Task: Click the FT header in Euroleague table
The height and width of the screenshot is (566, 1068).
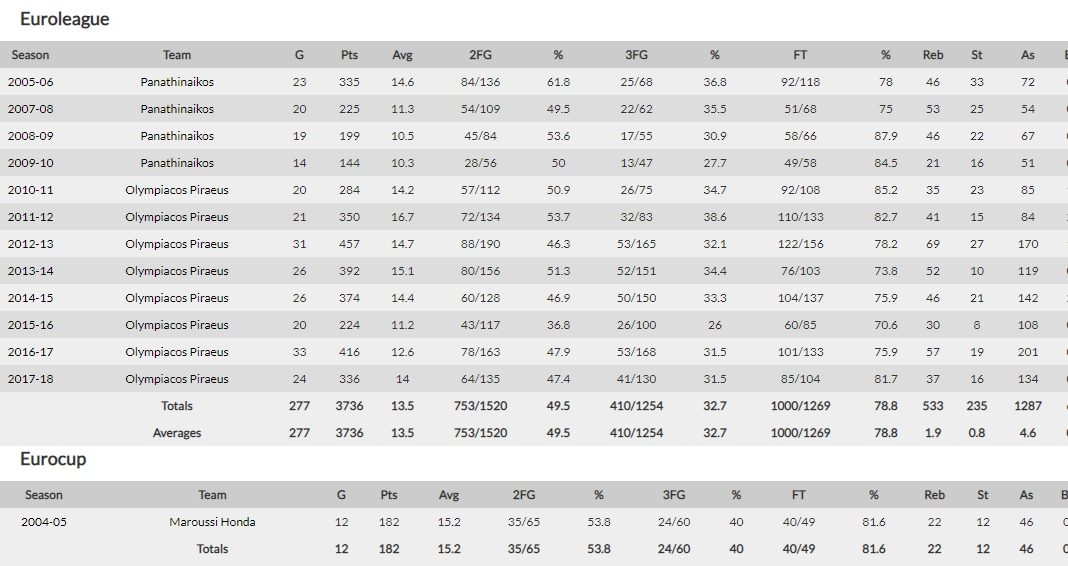Action: pos(800,55)
